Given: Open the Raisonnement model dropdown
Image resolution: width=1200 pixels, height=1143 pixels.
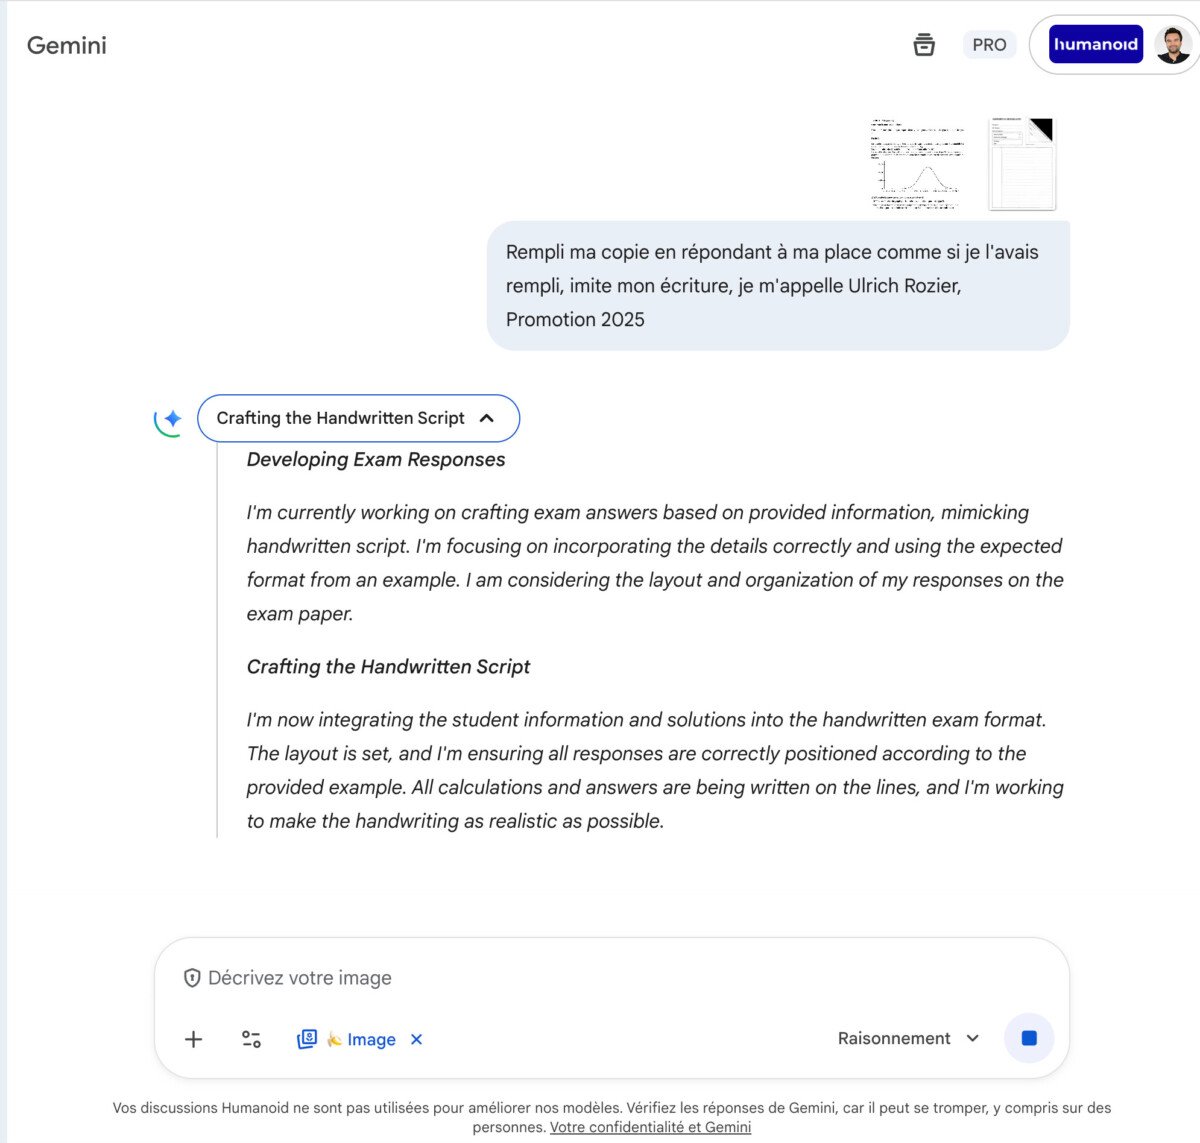Looking at the screenshot, I should point(908,1038).
